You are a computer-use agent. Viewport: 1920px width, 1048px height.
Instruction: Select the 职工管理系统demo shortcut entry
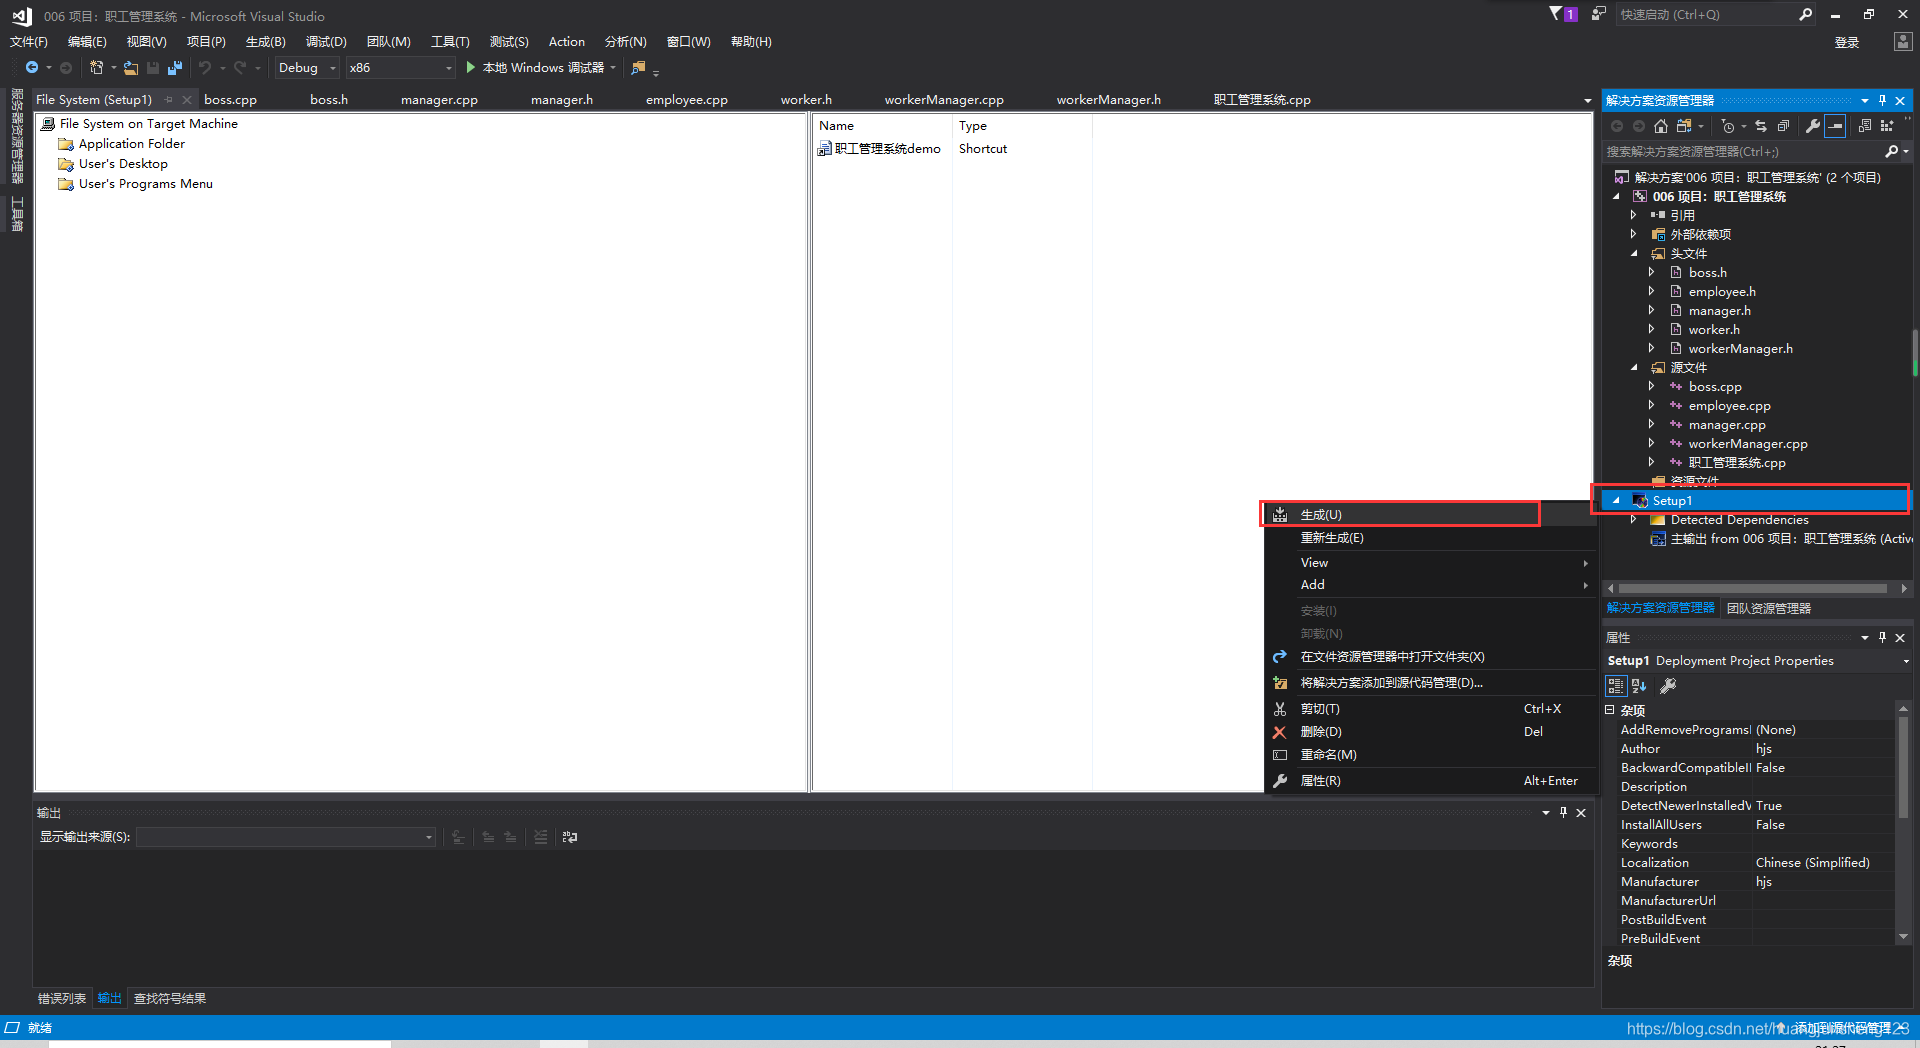888,149
